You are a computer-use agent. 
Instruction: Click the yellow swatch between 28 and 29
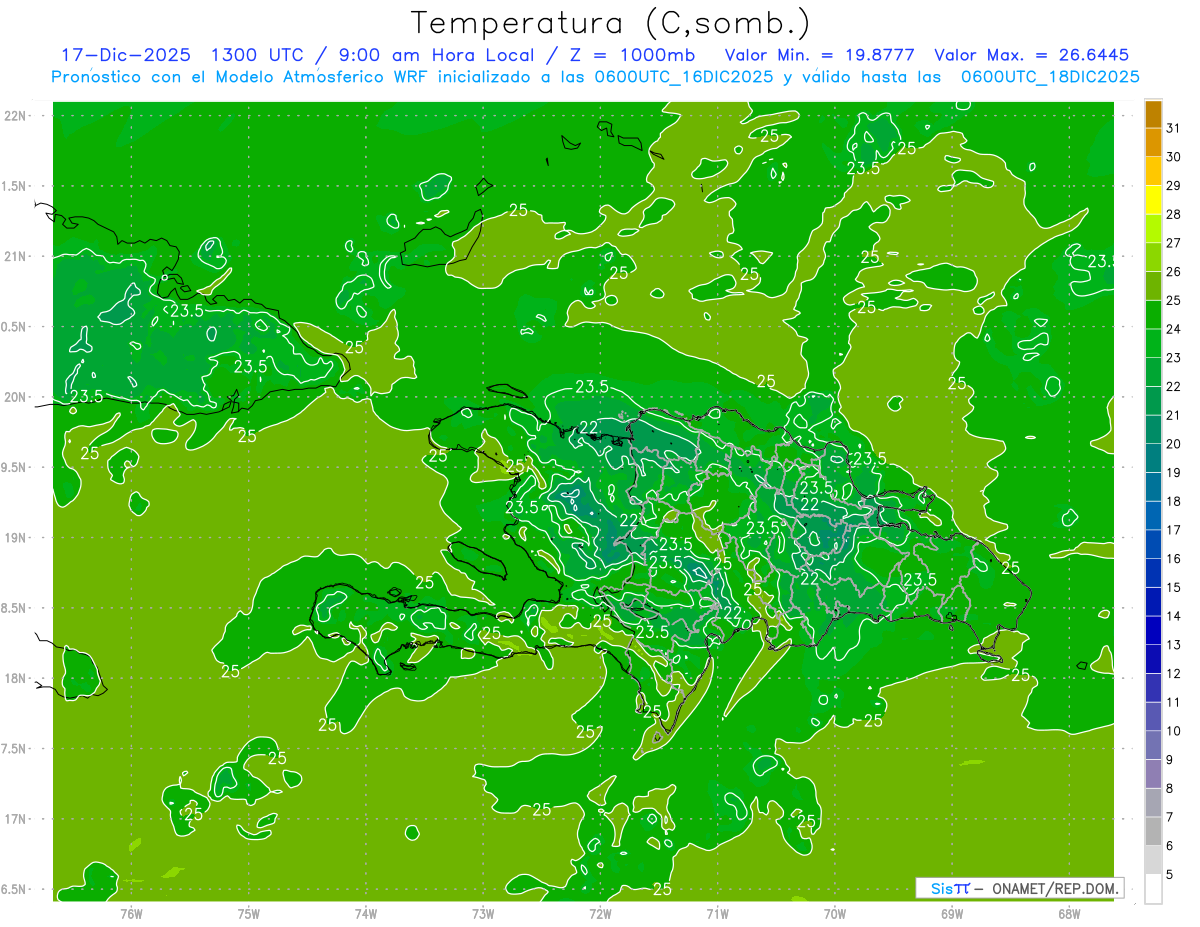[1153, 200]
